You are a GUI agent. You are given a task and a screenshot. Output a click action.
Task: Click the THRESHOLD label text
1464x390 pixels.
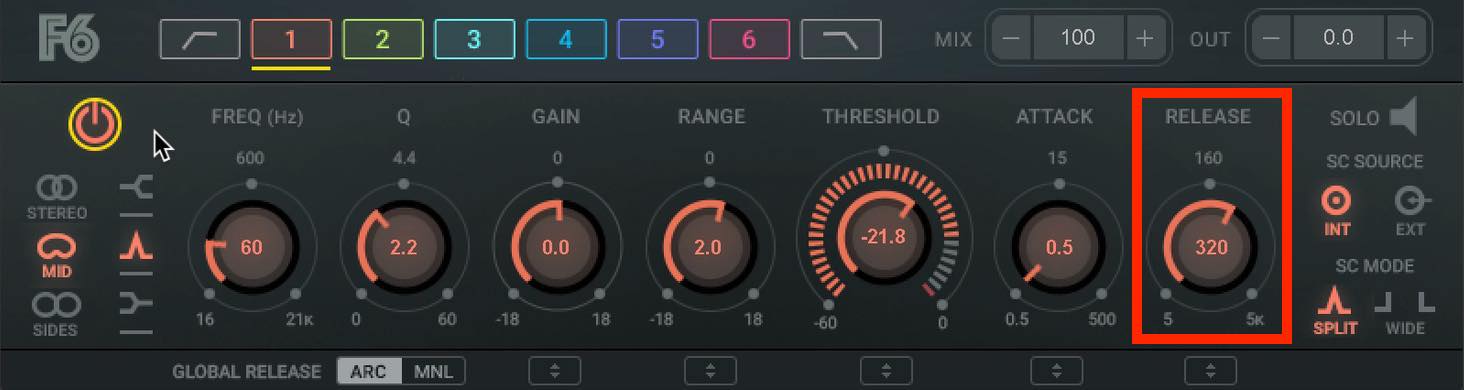tap(881, 117)
